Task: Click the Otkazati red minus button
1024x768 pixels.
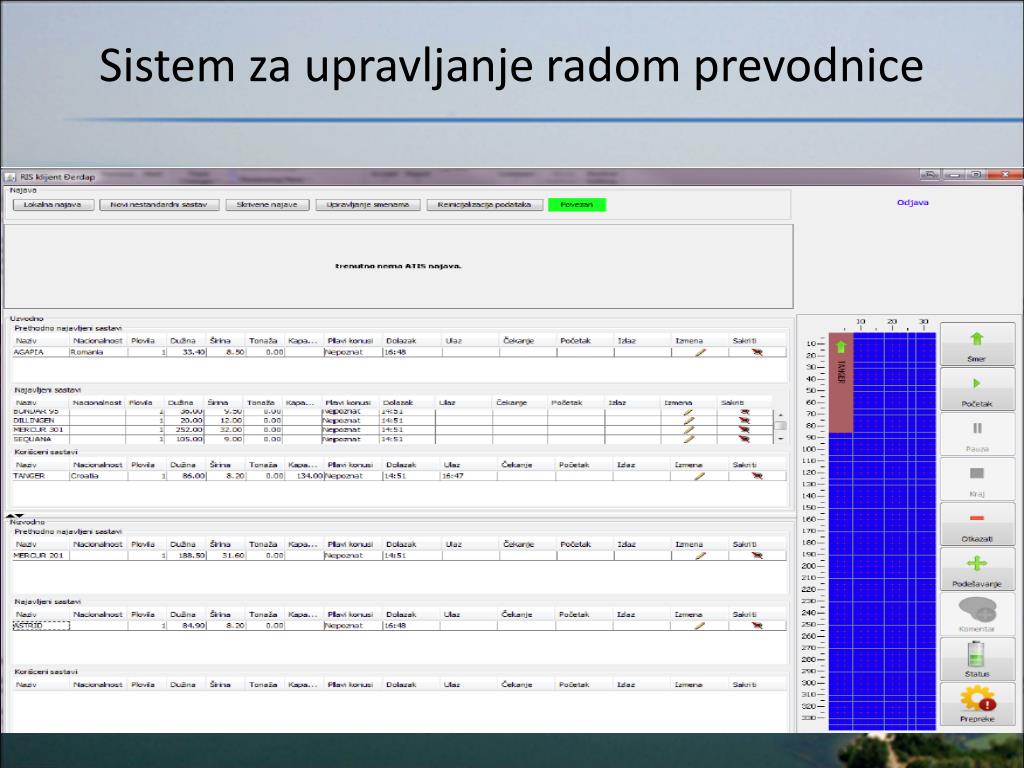Action: click(x=977, y=524)
